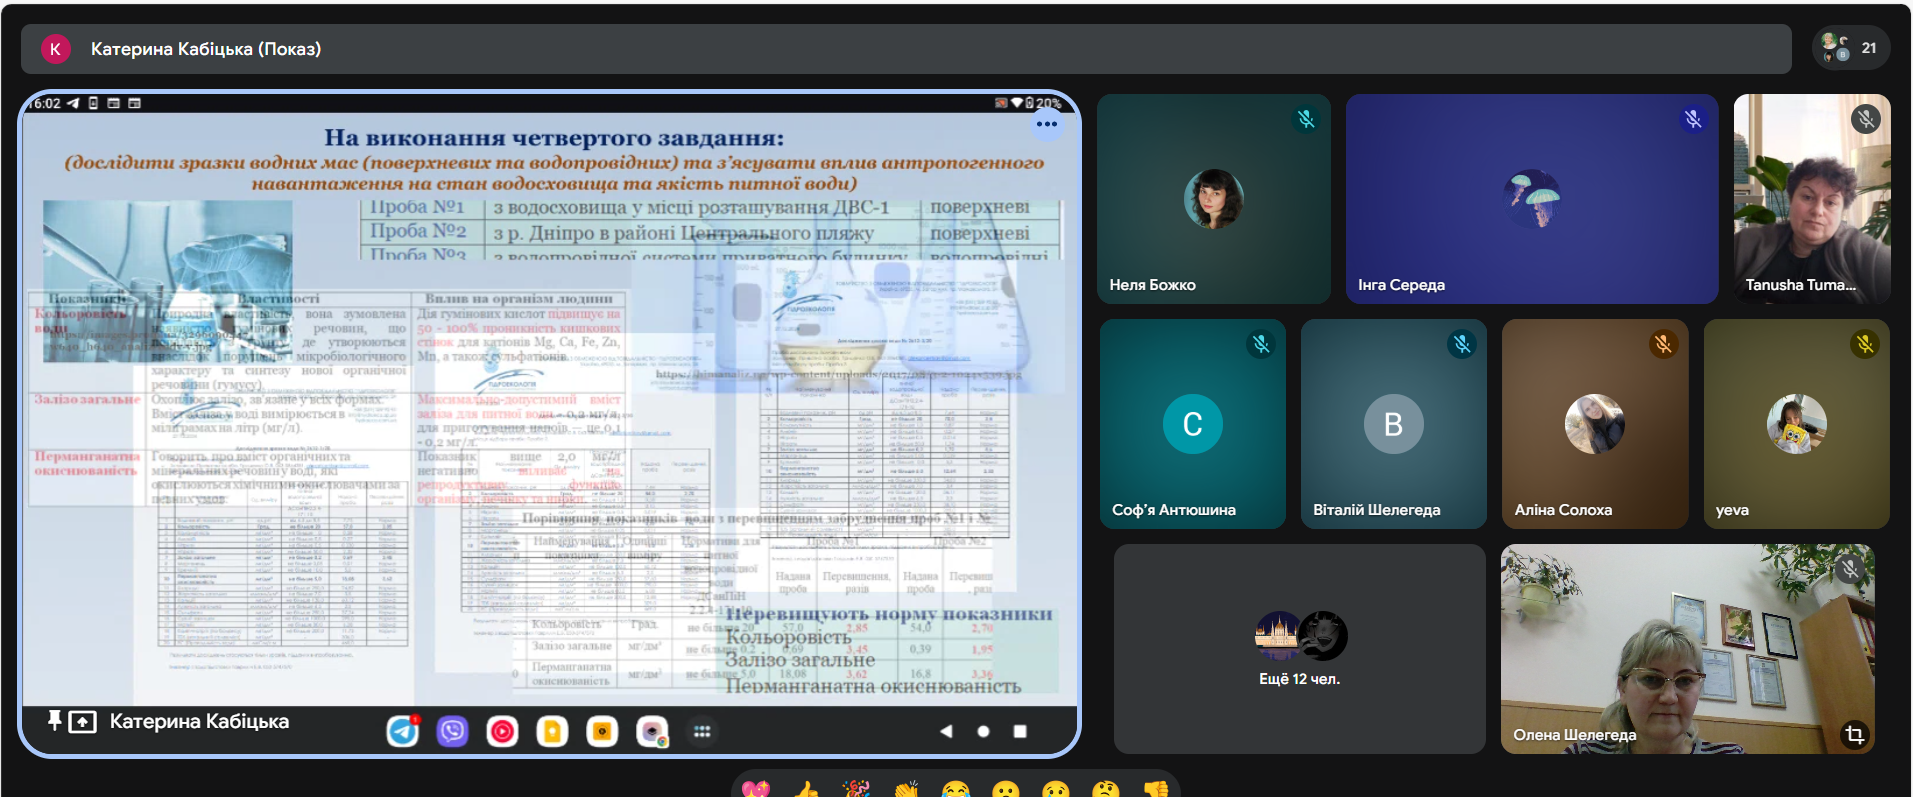The width and height of the screenshot is (1913, 797).
Task: Select Віталій Шелегеда's participant tile
Action: coord(1393,424)
